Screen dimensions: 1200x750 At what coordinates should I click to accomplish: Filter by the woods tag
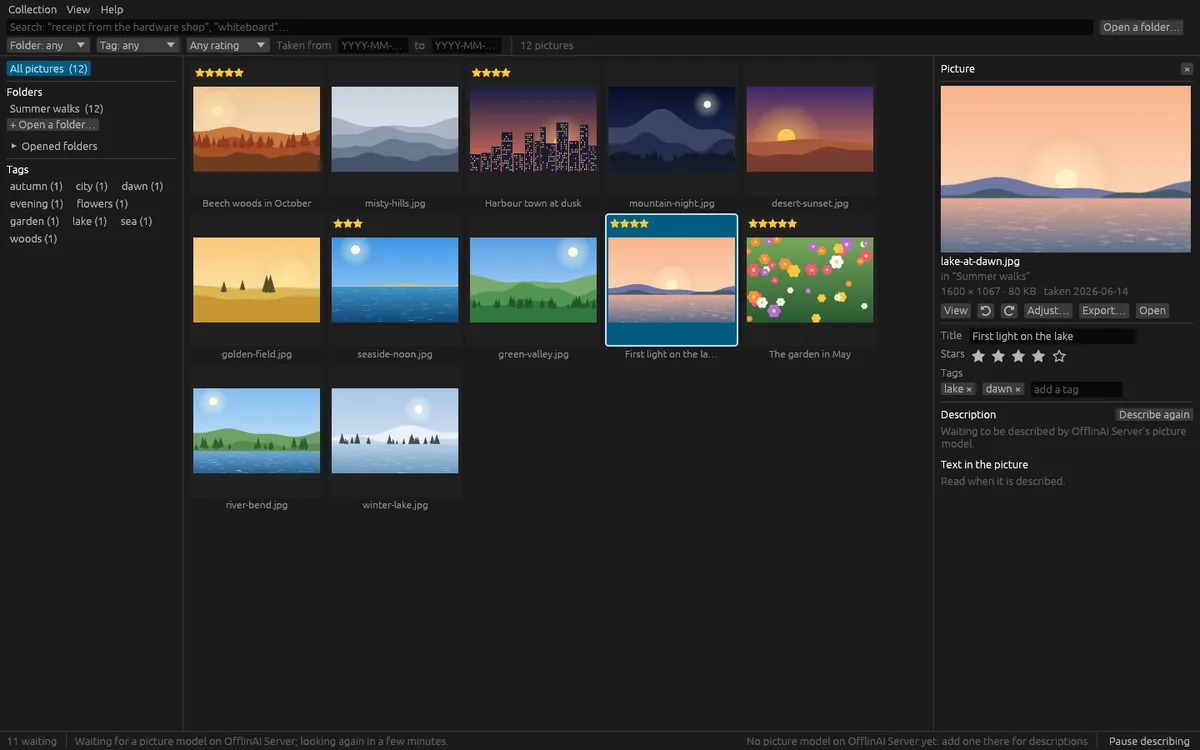pyautogui.click(x=33, y=239)
